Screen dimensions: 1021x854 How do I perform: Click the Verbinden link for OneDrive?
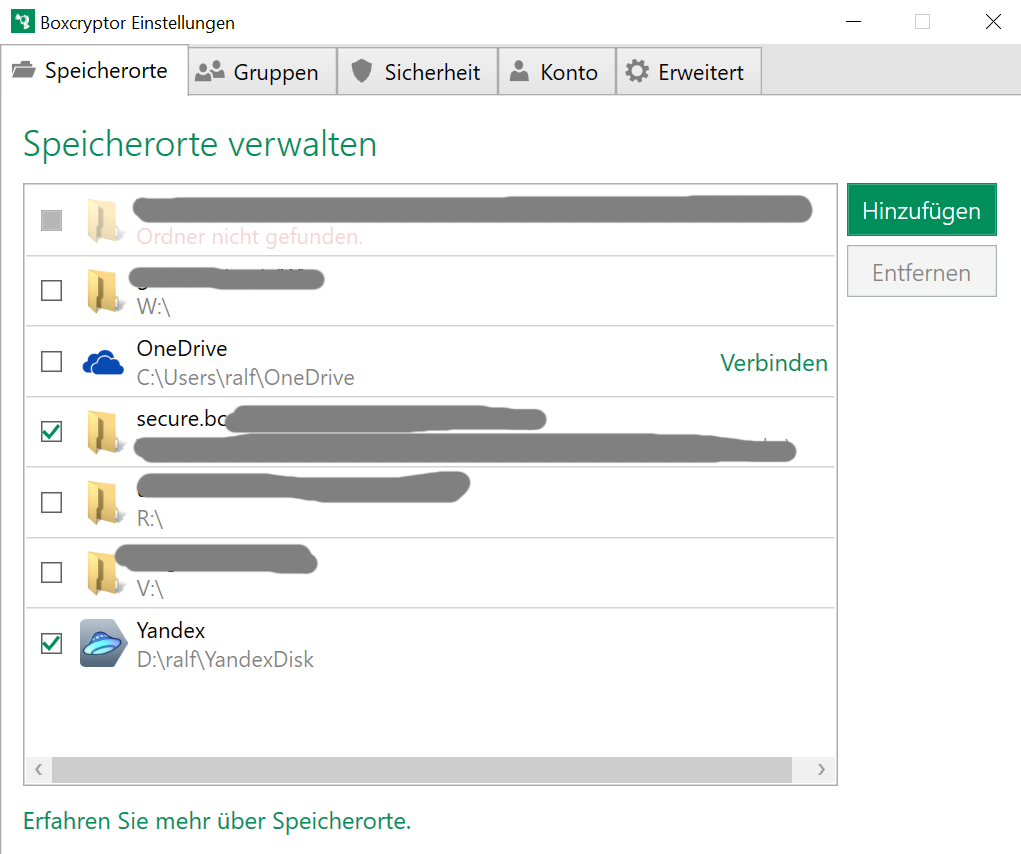tap(774, 363)
